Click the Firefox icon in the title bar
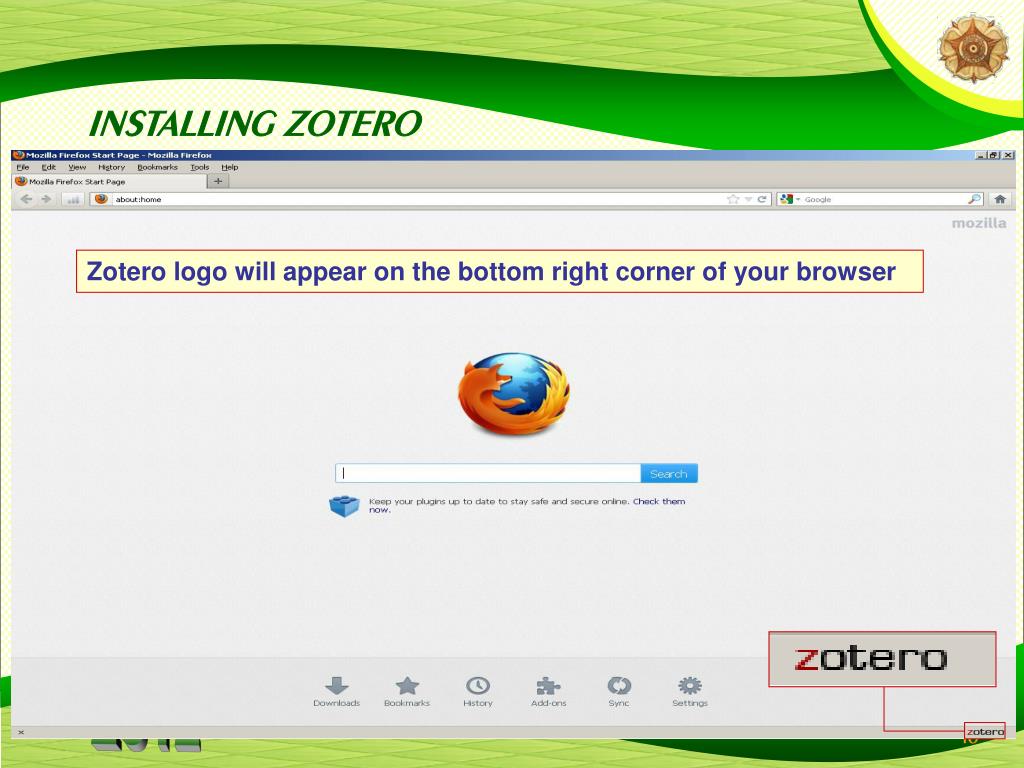This screenshot has width=1024, height=768. (18, 155)
